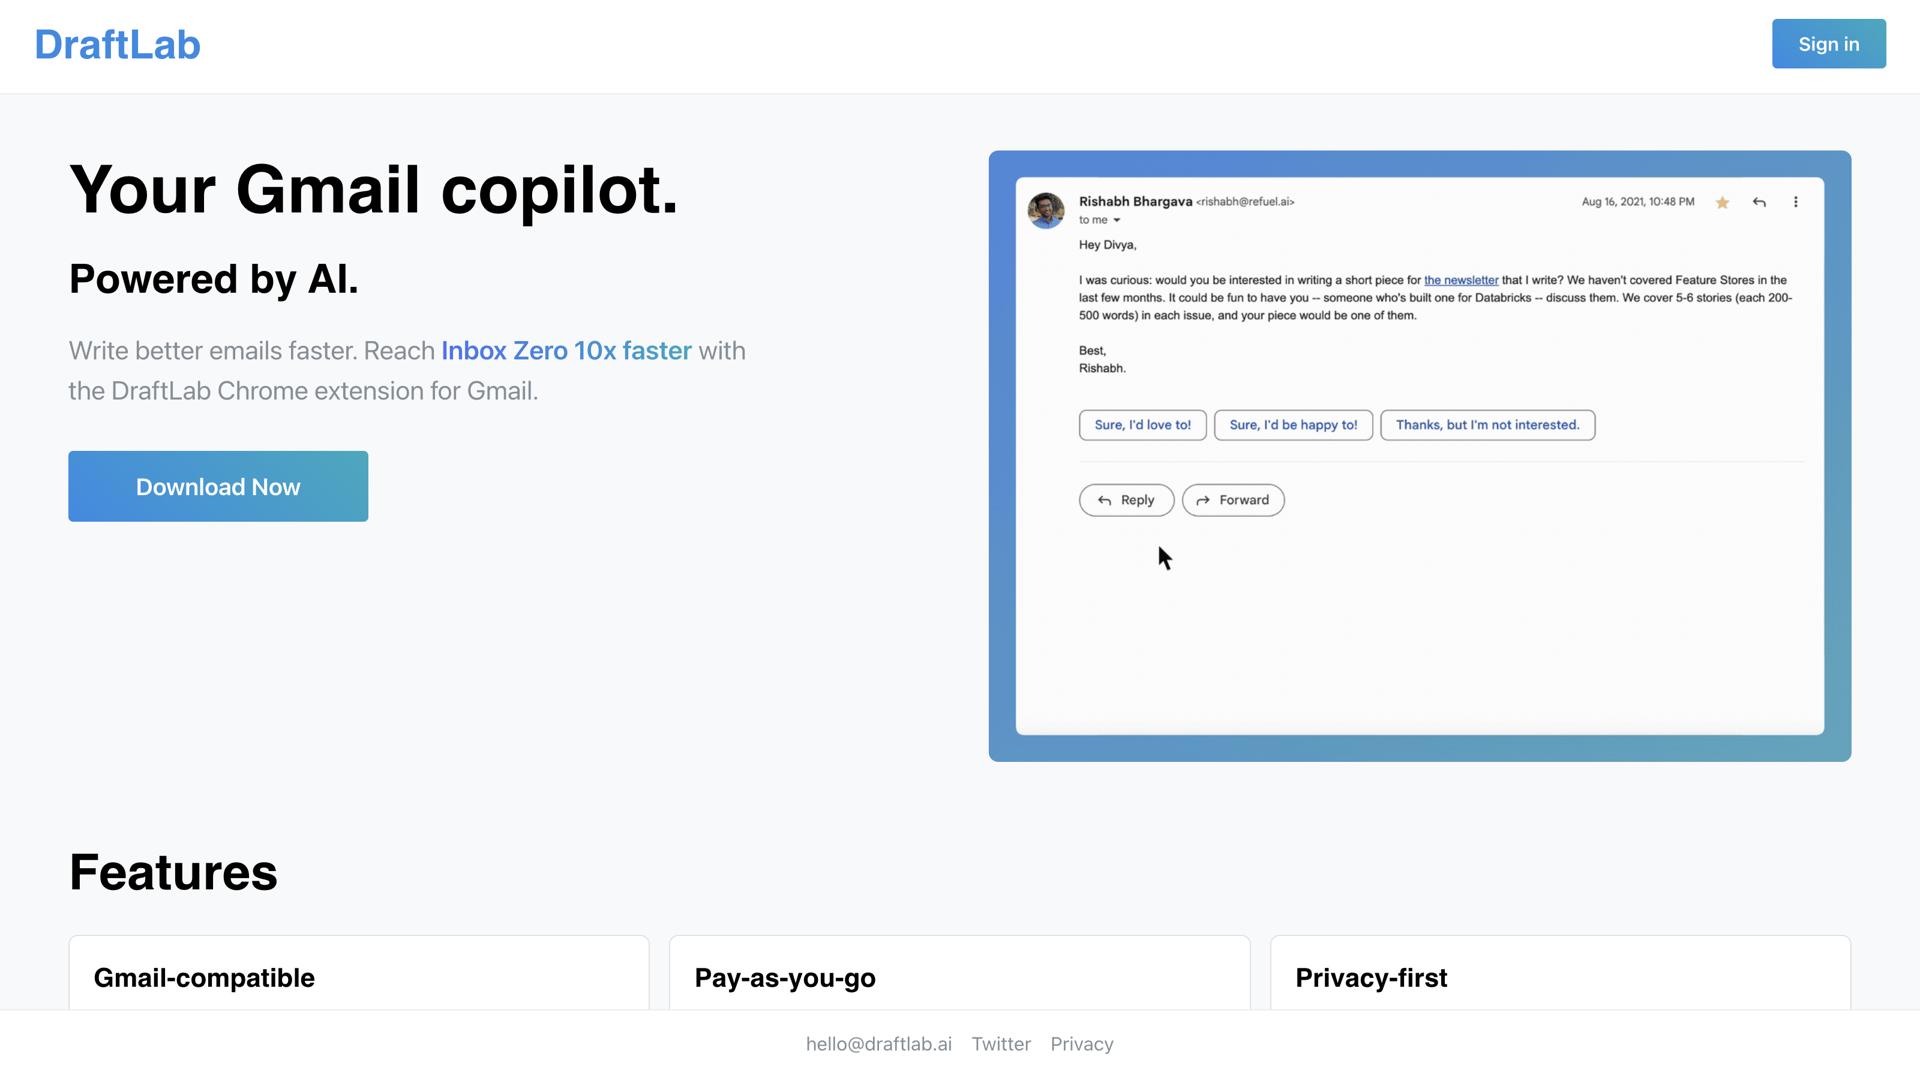Image resolution: width=1920 pixels, height=1080 pixels.
Task: Click the Gmail-compatible feature card
Action: [359, 975]
